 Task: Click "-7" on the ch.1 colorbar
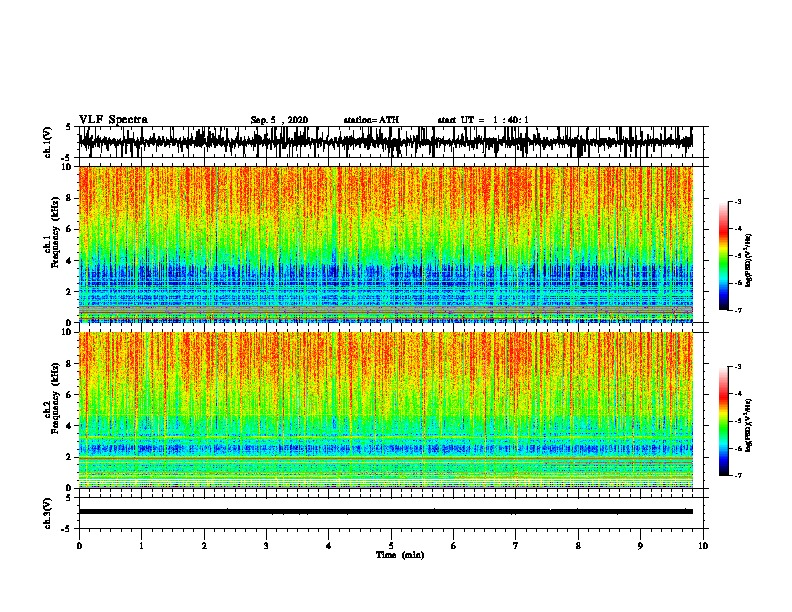tap(738, 310)
